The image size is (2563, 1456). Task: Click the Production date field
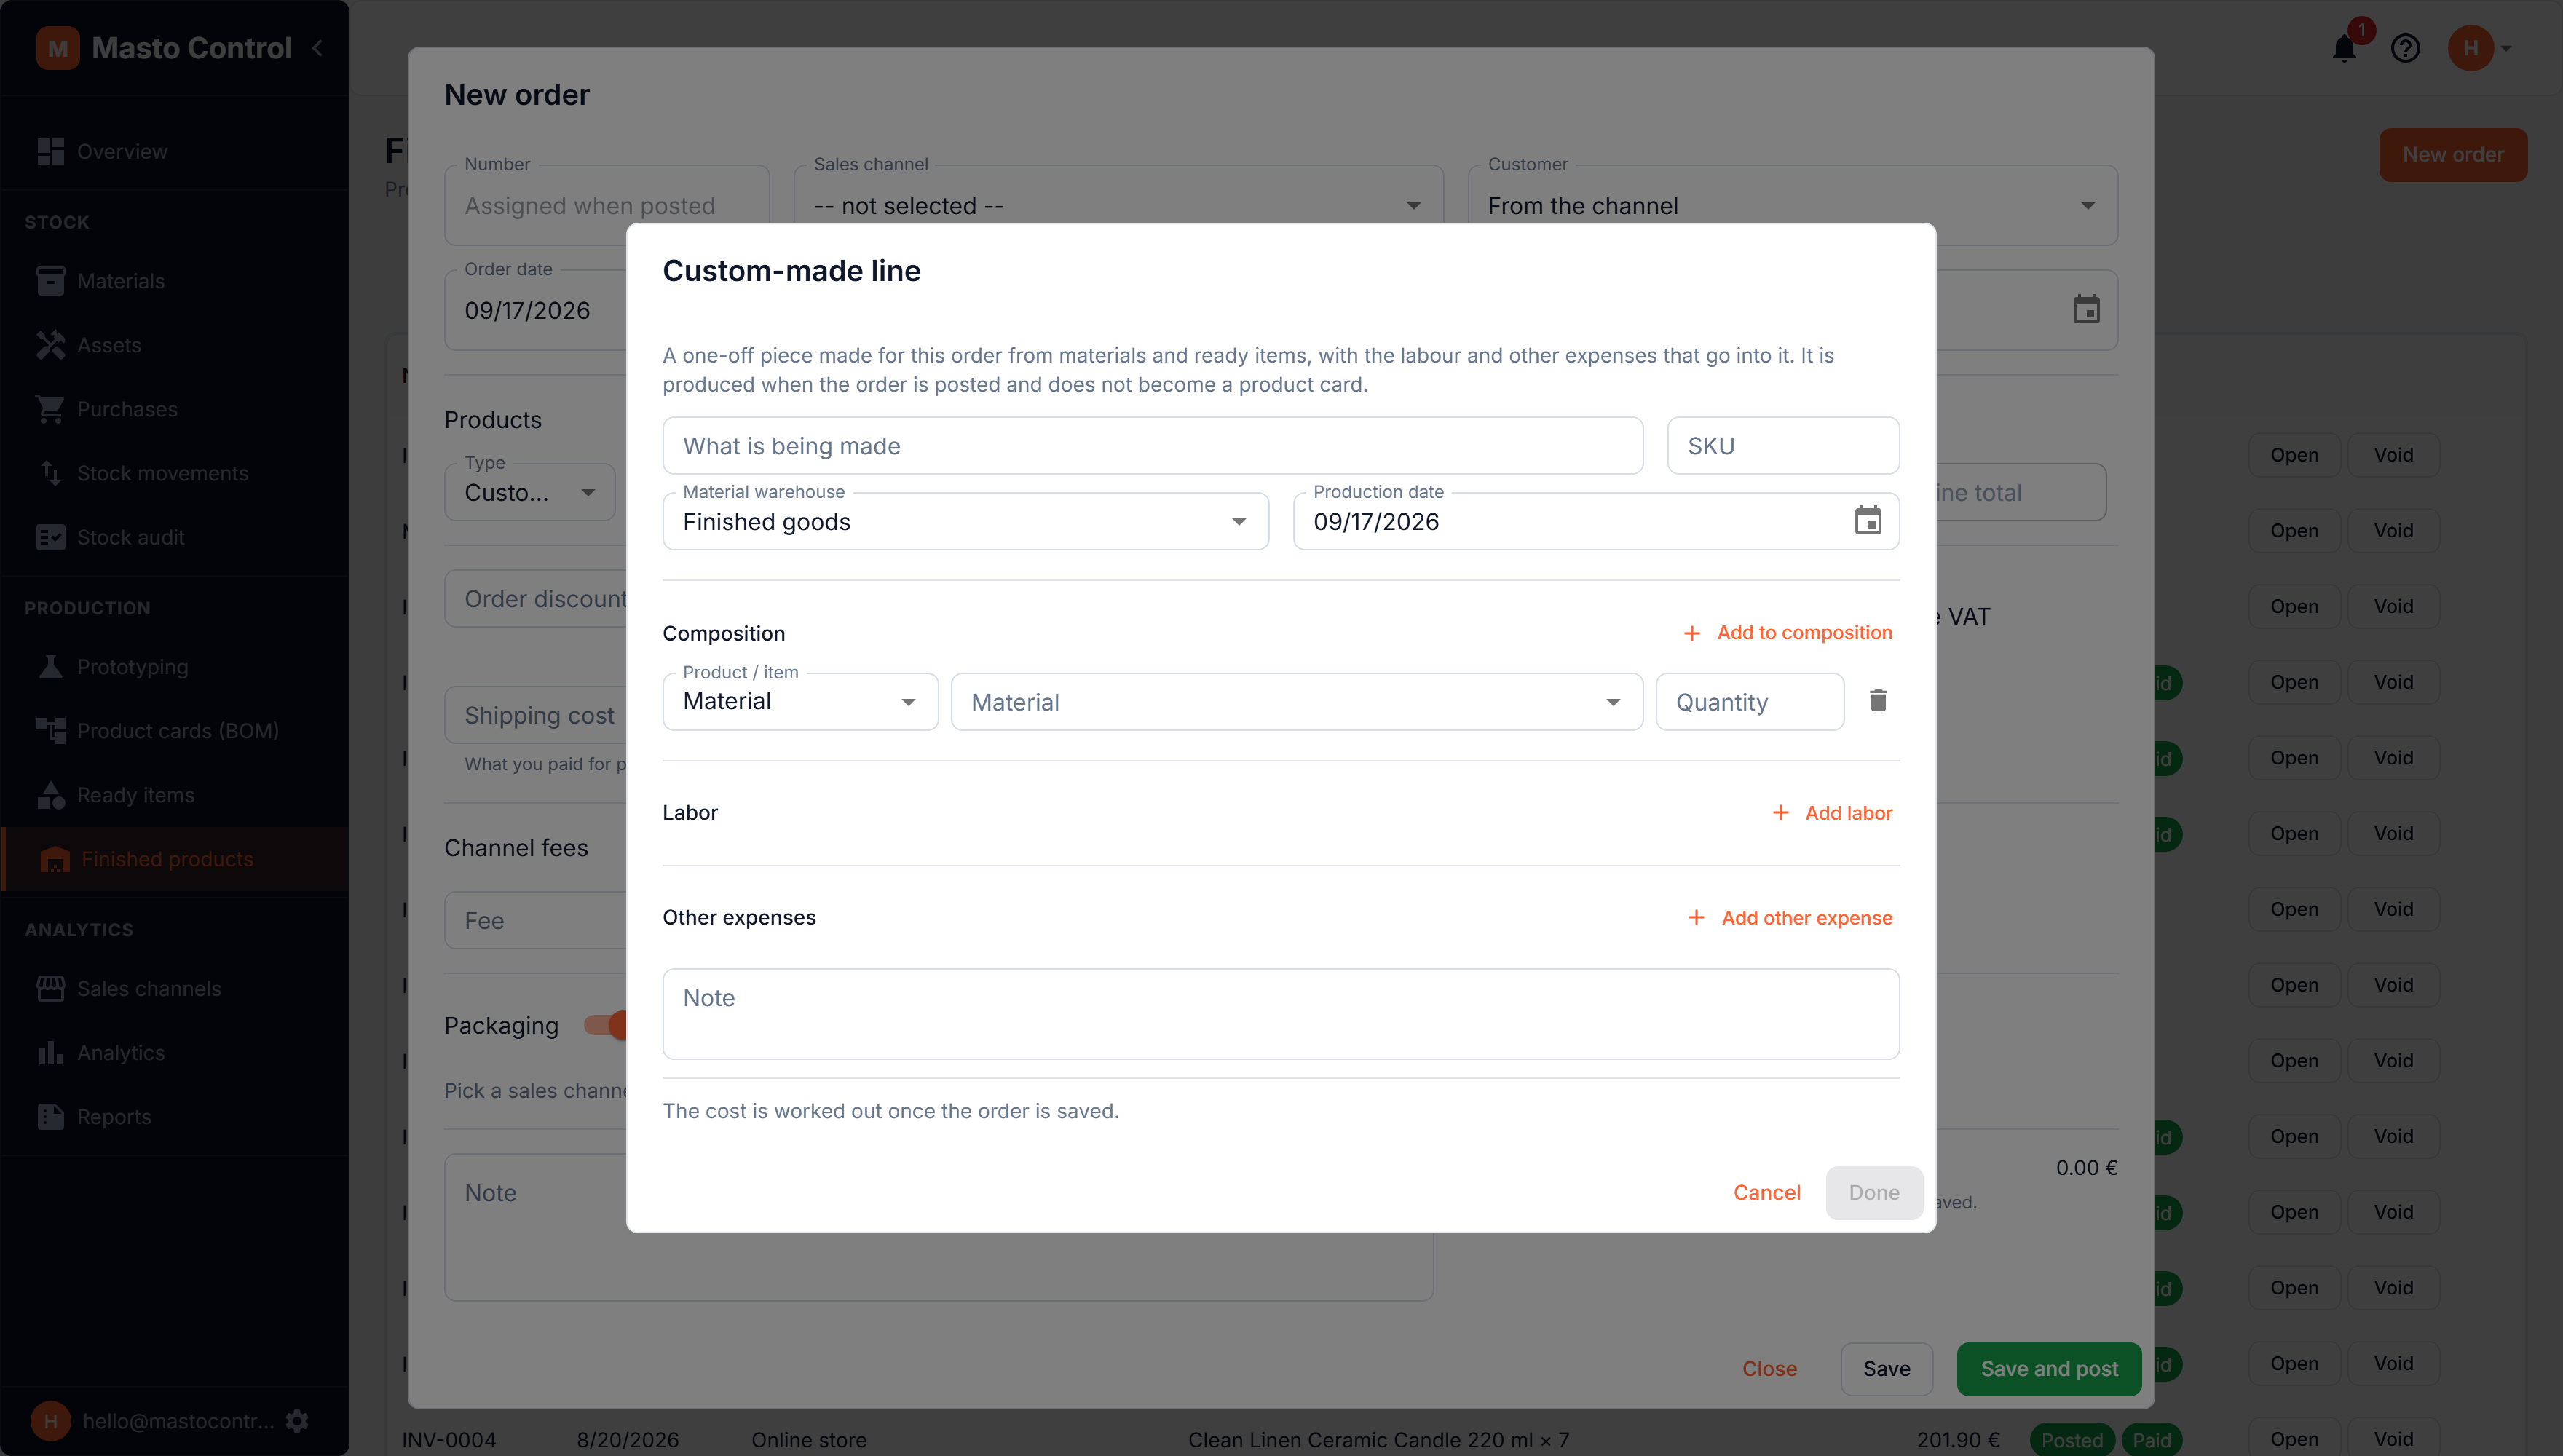[x=1596, y=521]
